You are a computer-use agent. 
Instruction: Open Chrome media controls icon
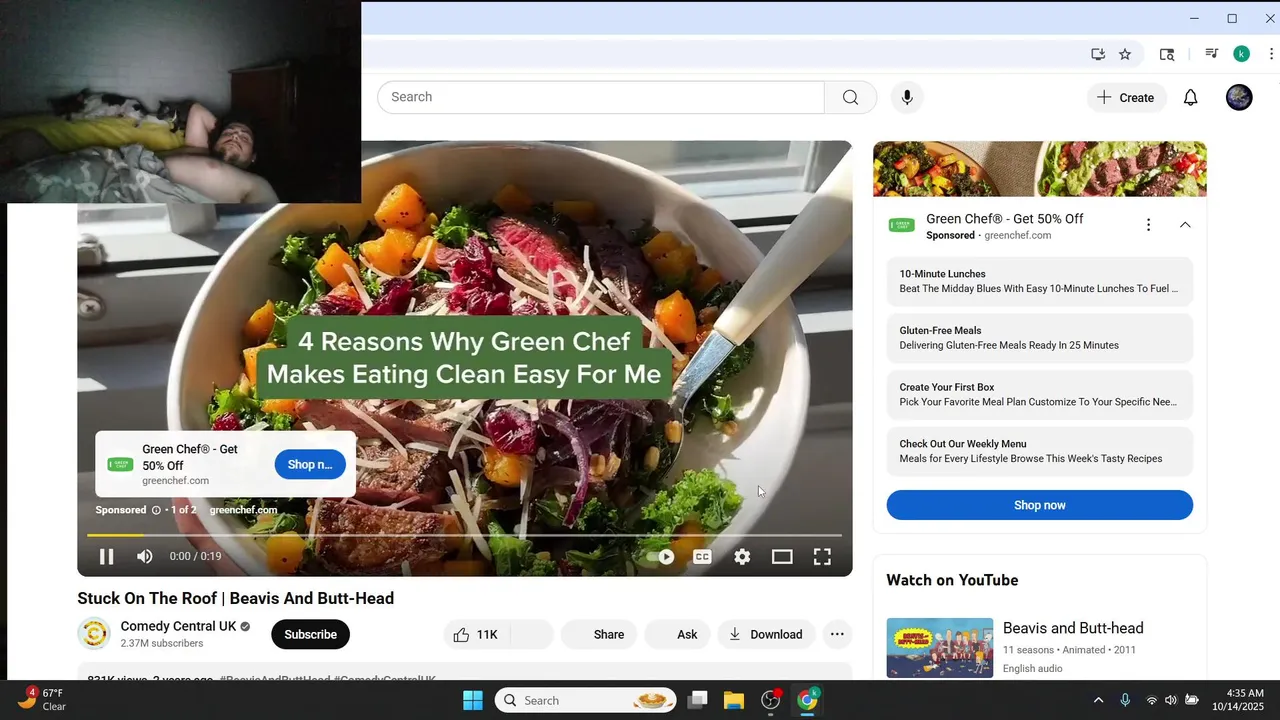(x=1212, y=54)
